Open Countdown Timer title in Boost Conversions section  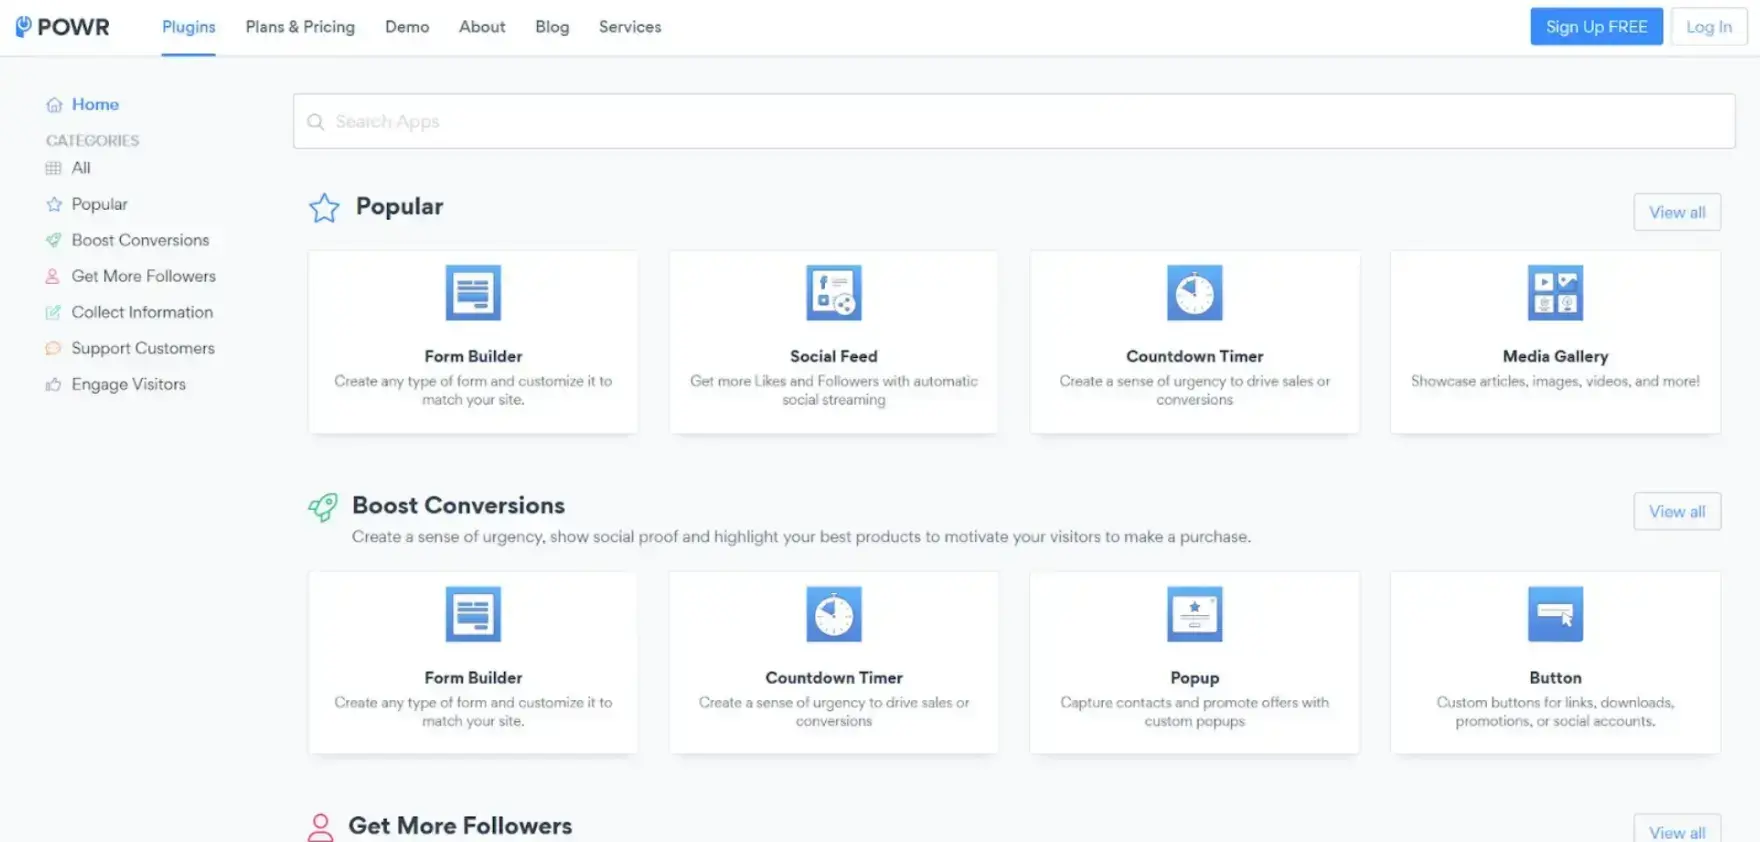pos(834,678)
